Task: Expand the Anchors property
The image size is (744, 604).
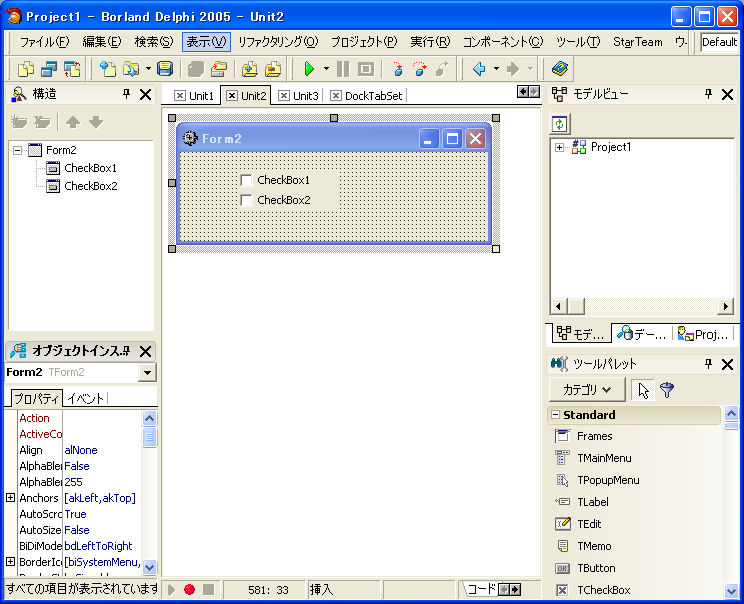Action: [10, 498]
